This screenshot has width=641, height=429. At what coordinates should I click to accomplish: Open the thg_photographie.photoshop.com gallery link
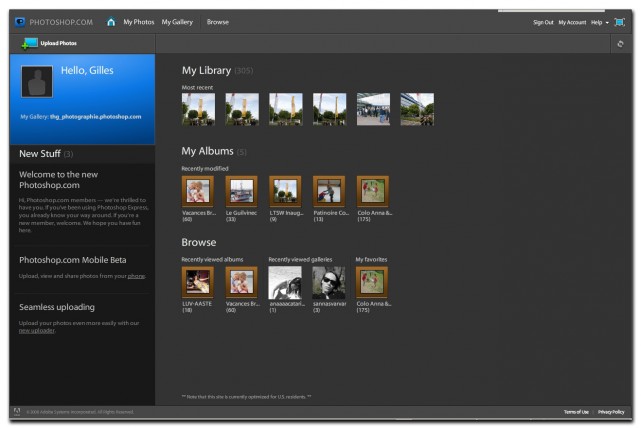coord(96,117)
